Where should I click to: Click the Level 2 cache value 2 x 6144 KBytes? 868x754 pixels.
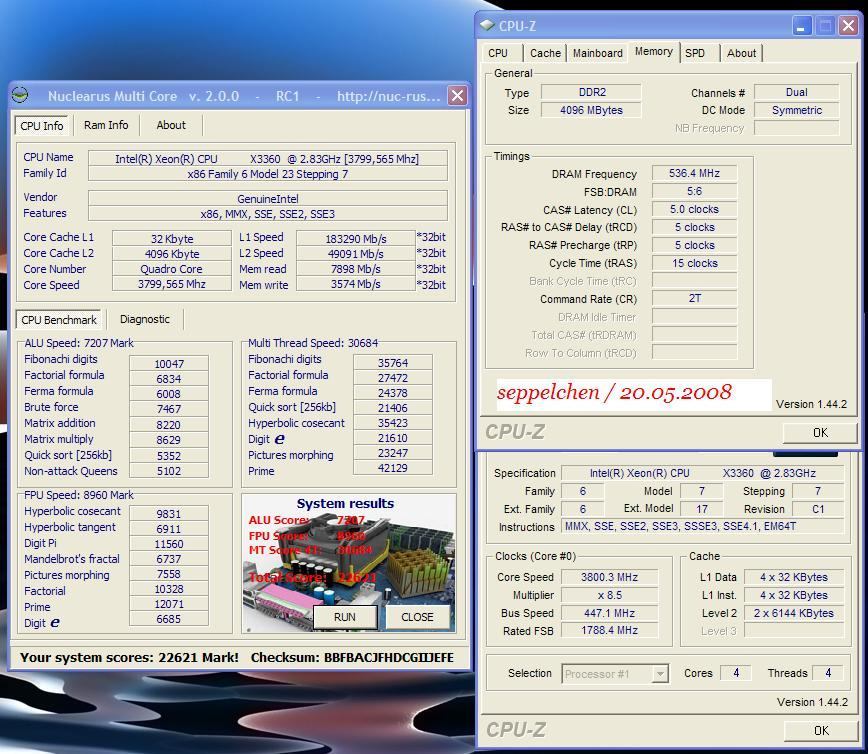(x=793, y=613)
